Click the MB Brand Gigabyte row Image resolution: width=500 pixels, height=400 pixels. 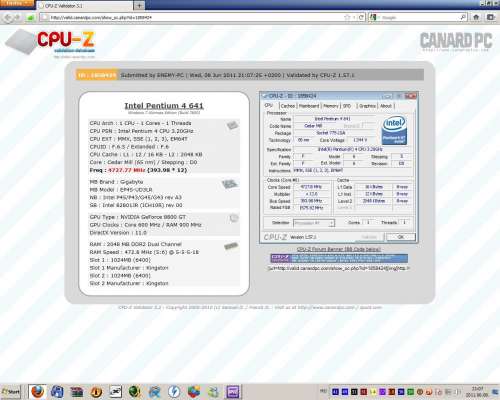click(x=116, y=182)
